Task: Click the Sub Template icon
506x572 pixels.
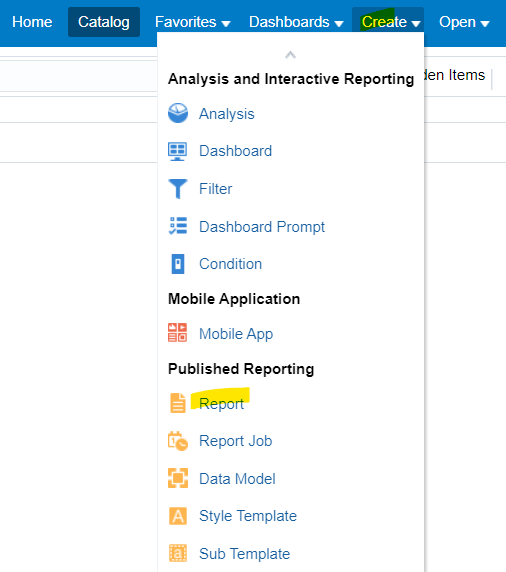Action: [x=178, y=553]
